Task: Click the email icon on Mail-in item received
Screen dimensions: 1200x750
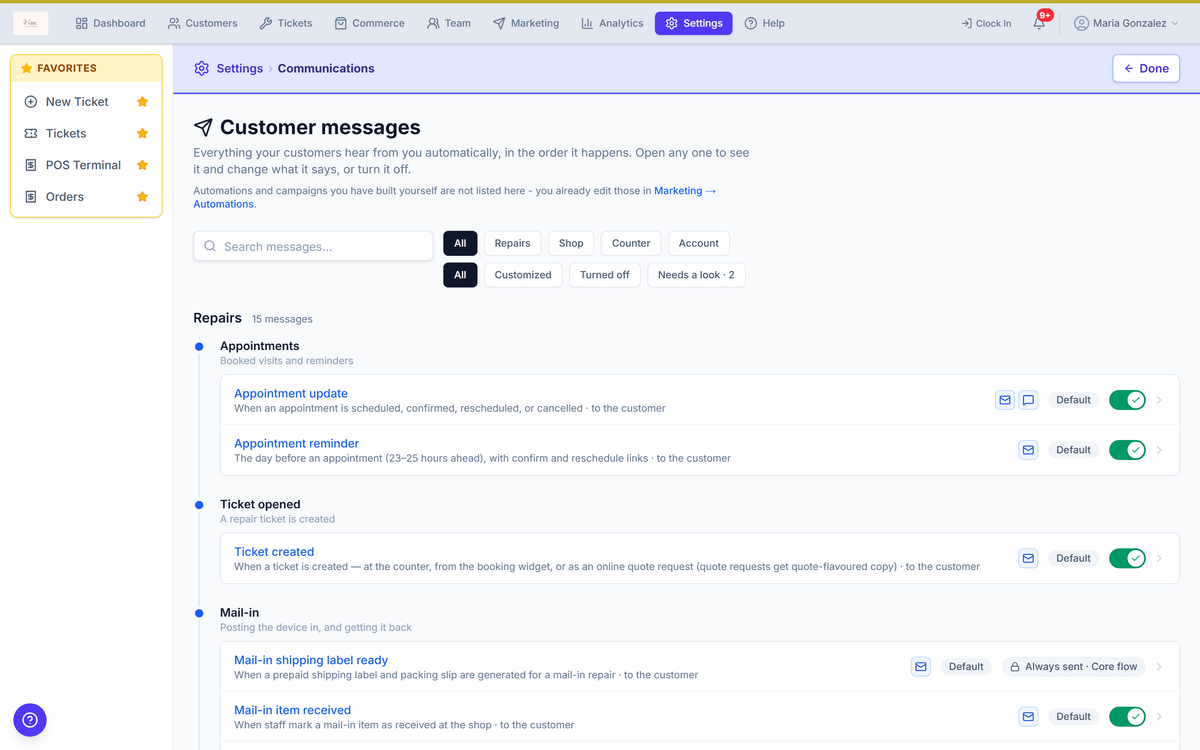Action: pyautogui.click(x=1028, y=716)
